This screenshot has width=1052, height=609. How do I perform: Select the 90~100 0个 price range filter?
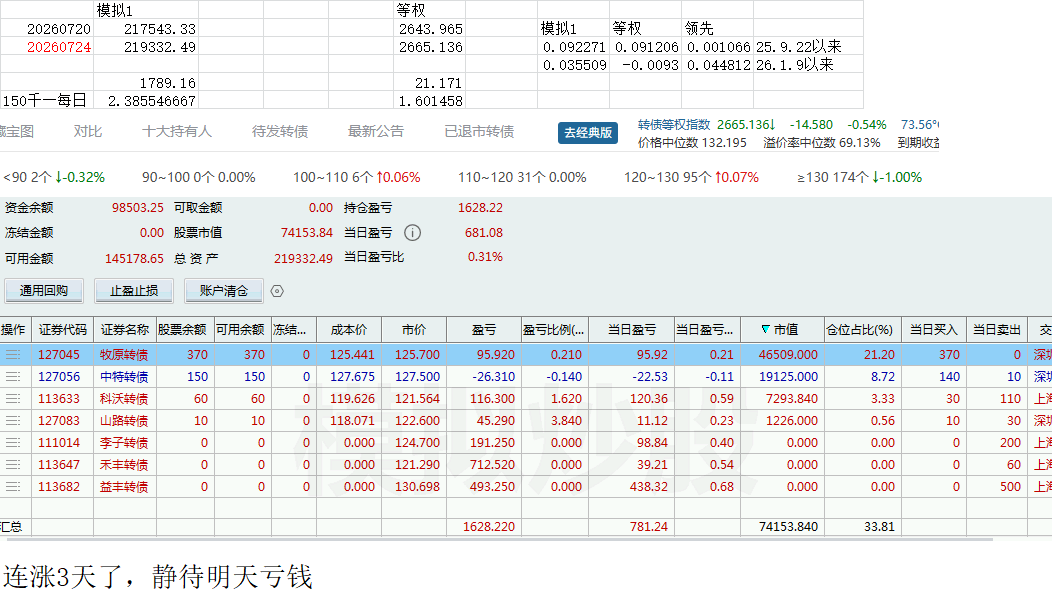199,177
